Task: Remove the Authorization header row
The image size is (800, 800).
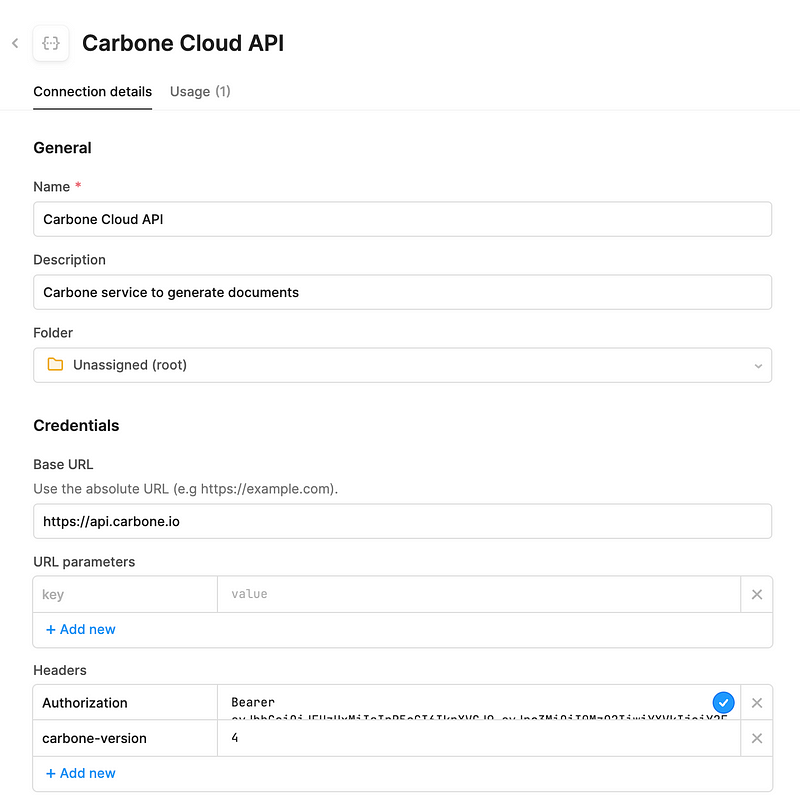Action: (x=757, y=703)
